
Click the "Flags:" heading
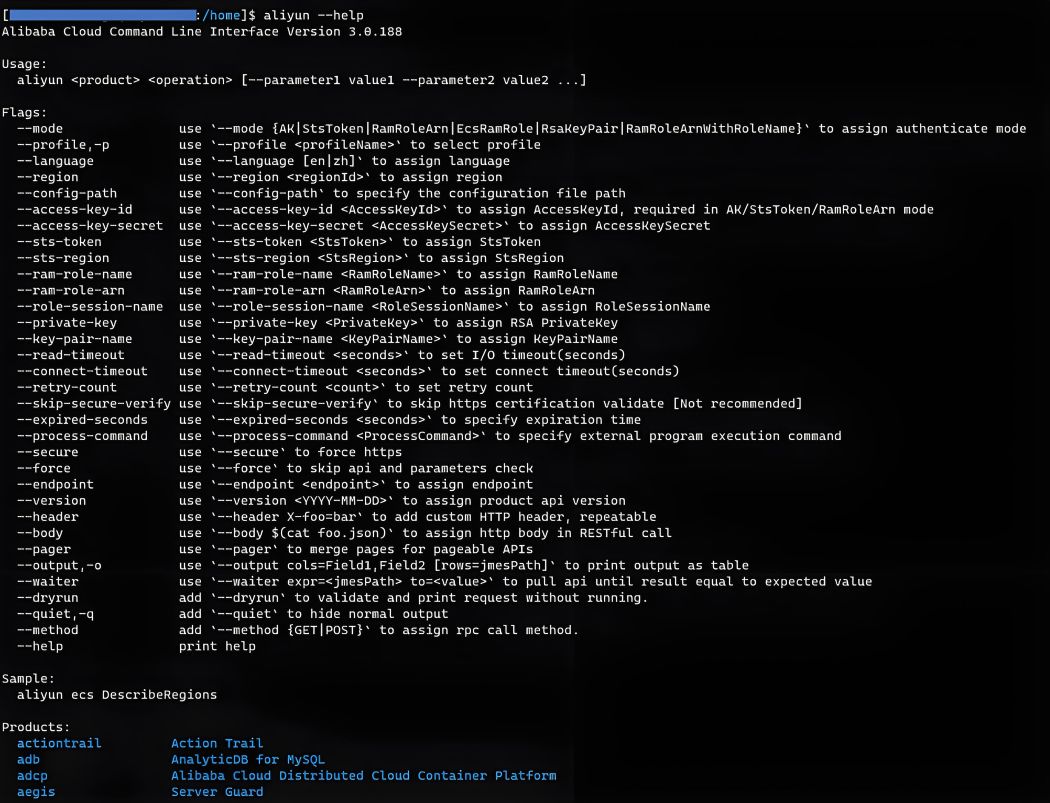pos(25,113)
